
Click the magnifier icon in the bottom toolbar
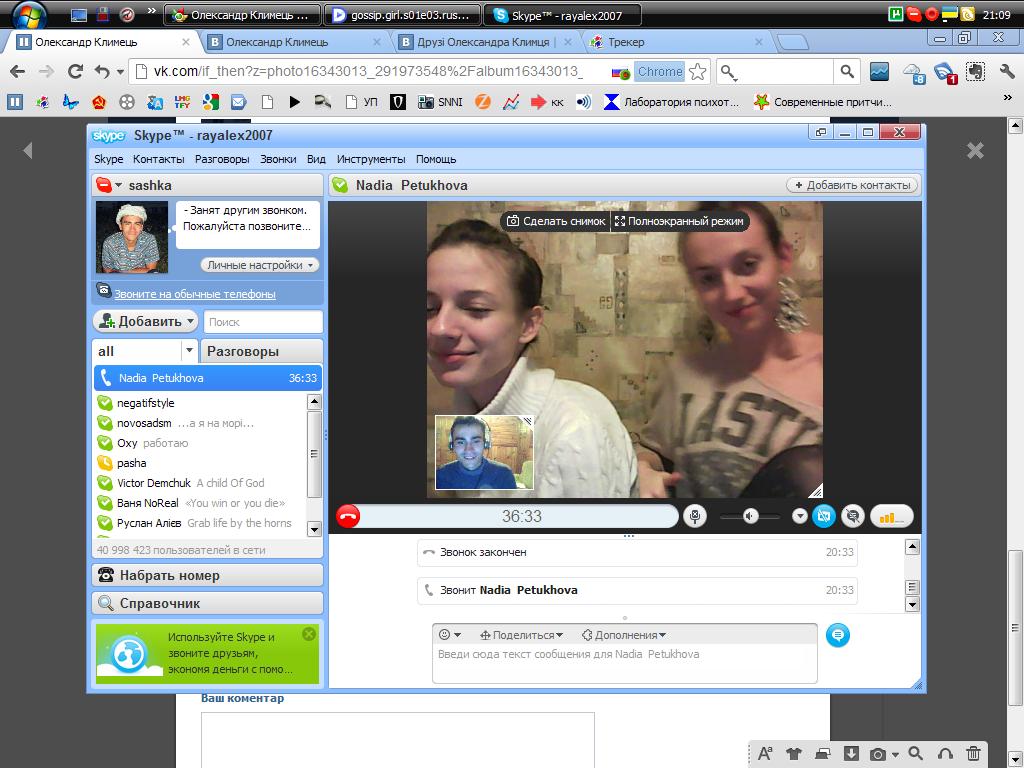click(916, 753)
